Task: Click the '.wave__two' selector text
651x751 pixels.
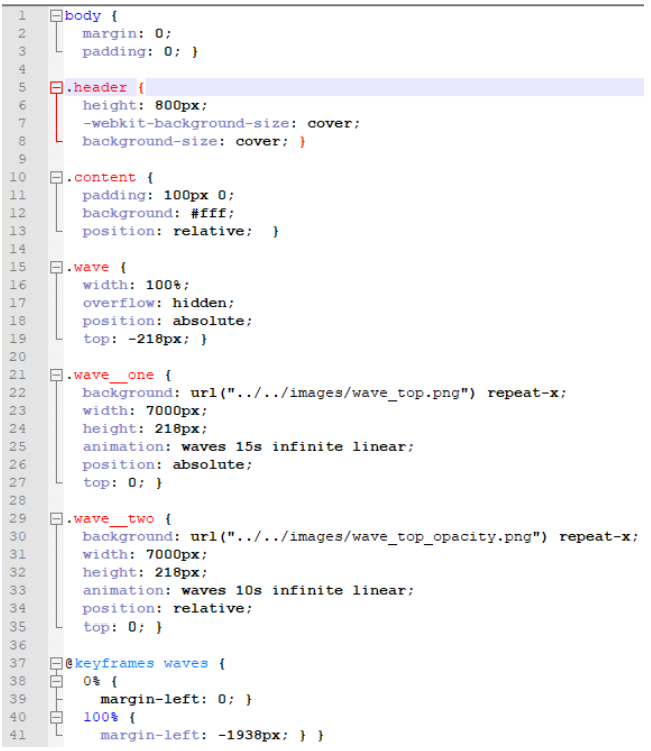Action: (x=110, y=519)
